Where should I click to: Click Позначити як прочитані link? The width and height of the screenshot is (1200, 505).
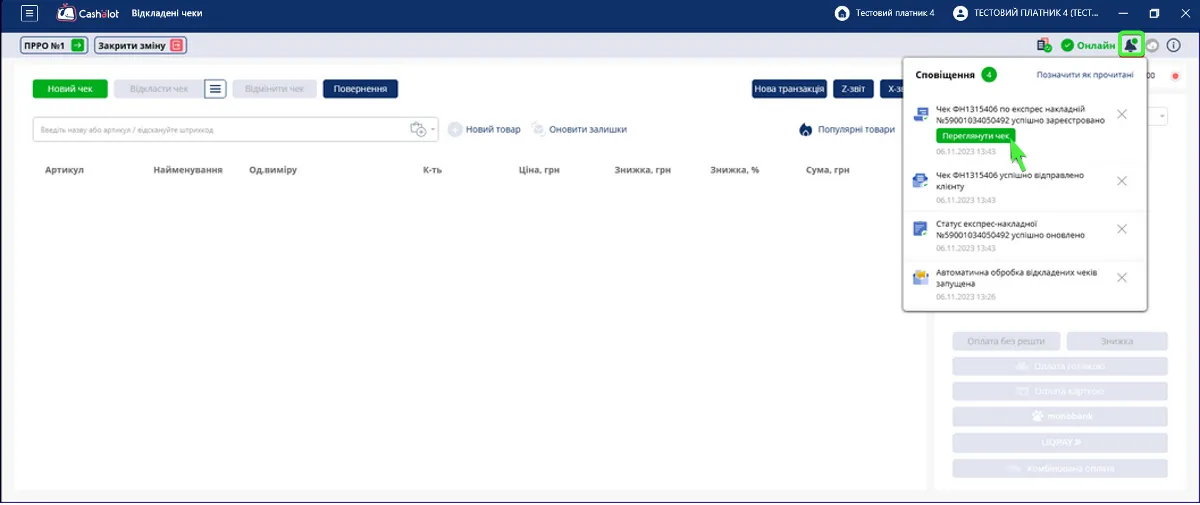coord(1084,75)
